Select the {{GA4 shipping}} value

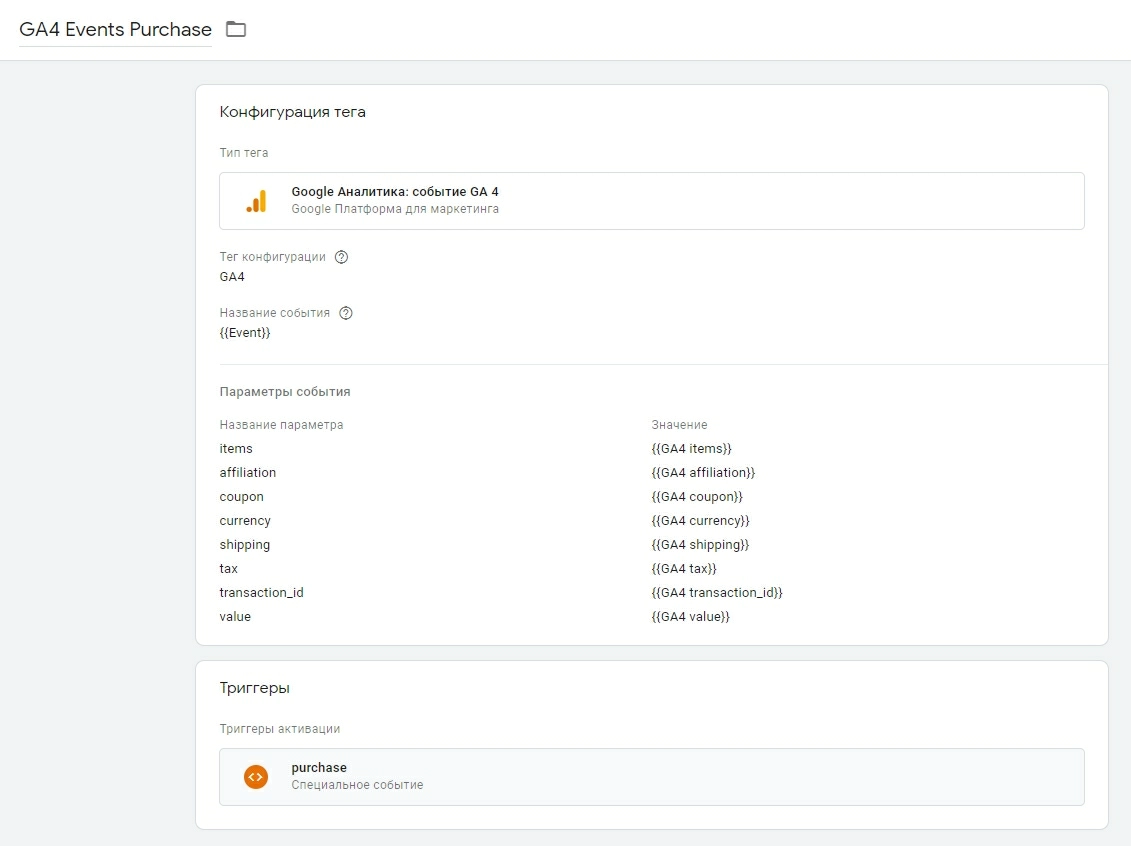click(x=700, y=545)
